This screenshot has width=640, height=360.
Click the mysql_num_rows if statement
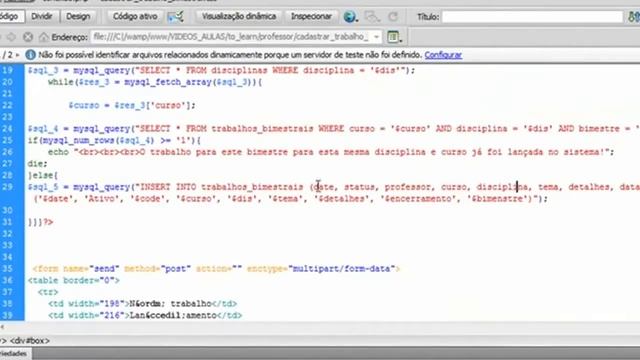114,140
